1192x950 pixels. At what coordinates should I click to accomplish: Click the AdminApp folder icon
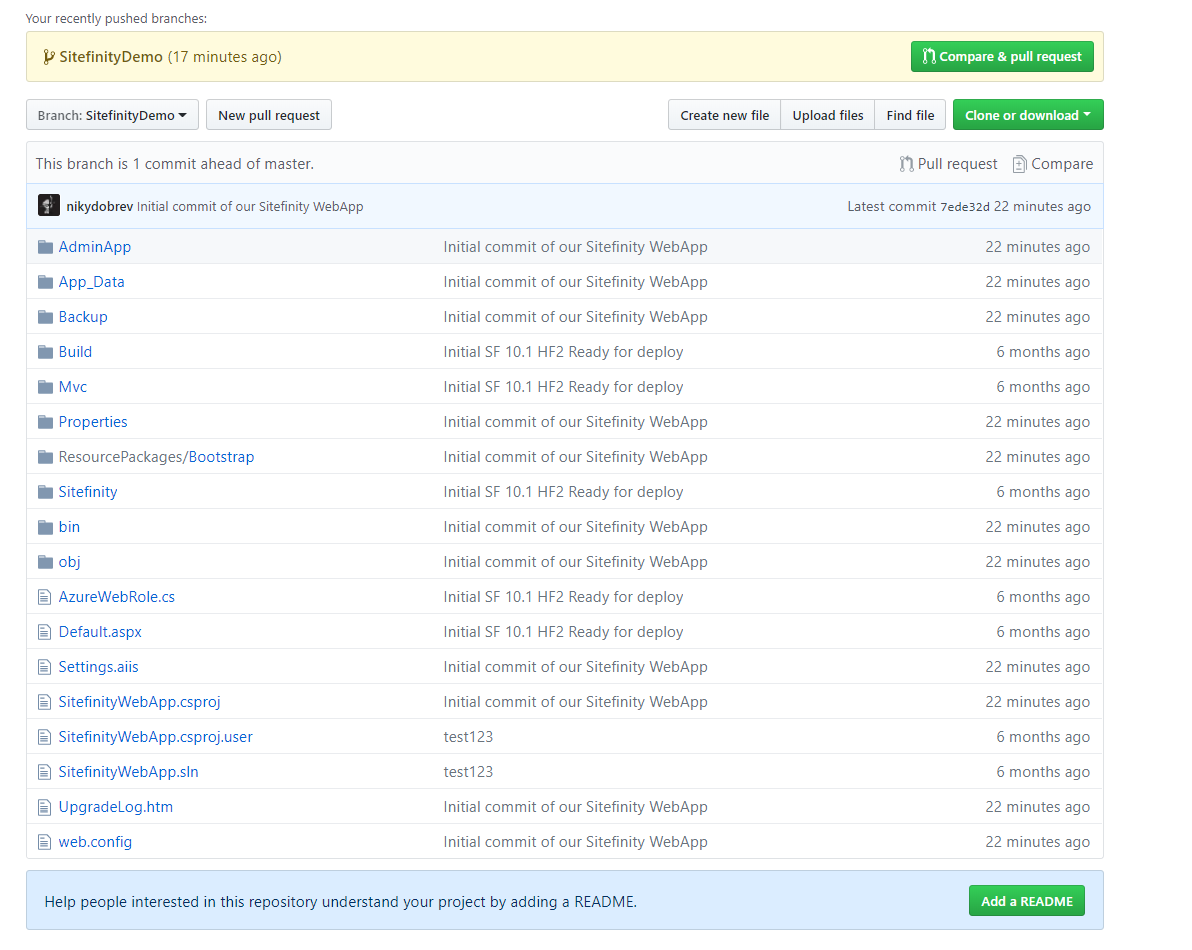coord(45,247)
